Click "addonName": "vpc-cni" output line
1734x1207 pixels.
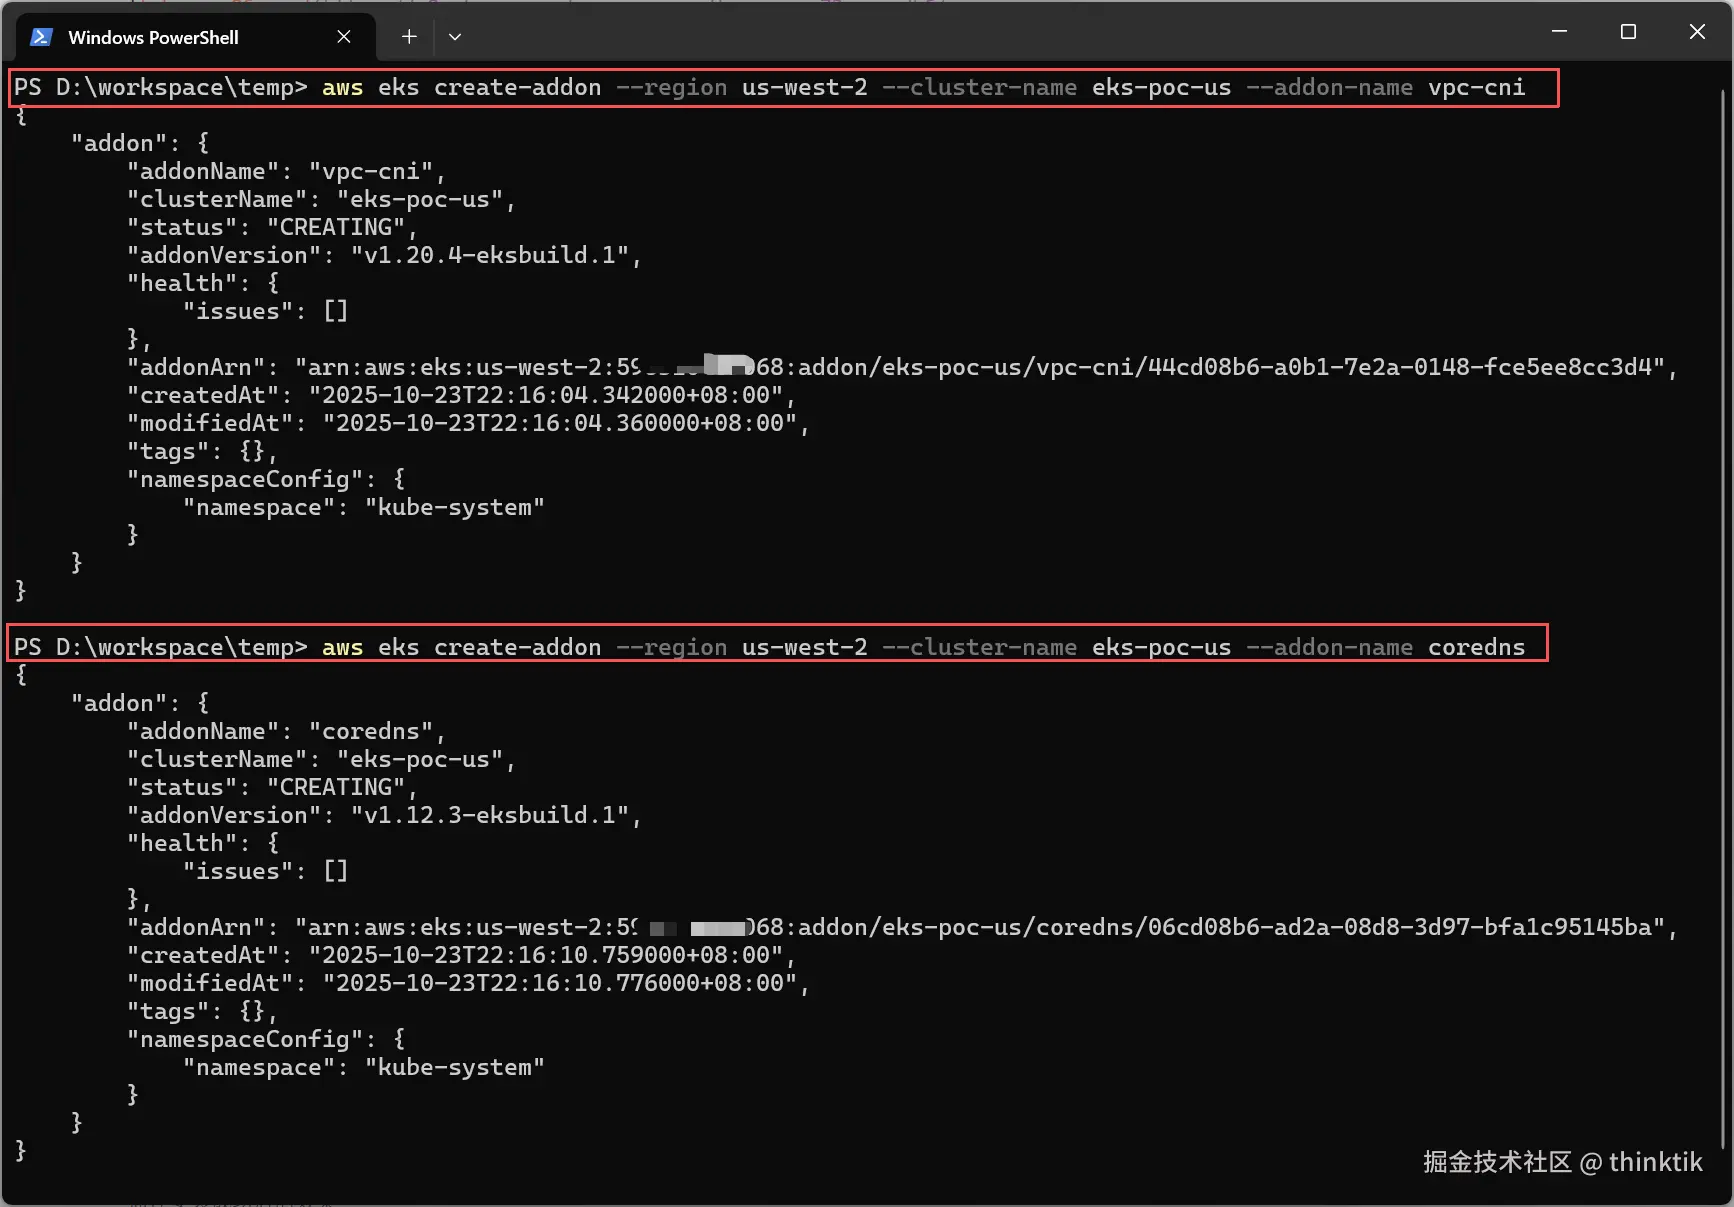coord(286,171)
